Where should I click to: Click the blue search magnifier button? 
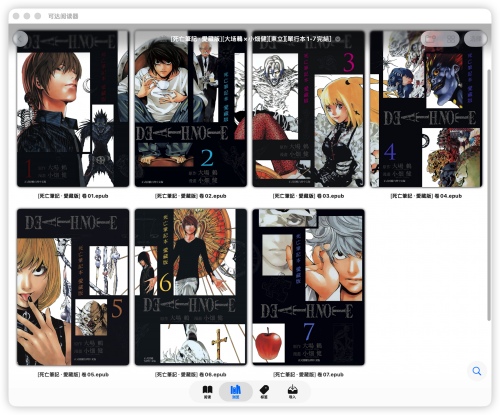point(477,371)
